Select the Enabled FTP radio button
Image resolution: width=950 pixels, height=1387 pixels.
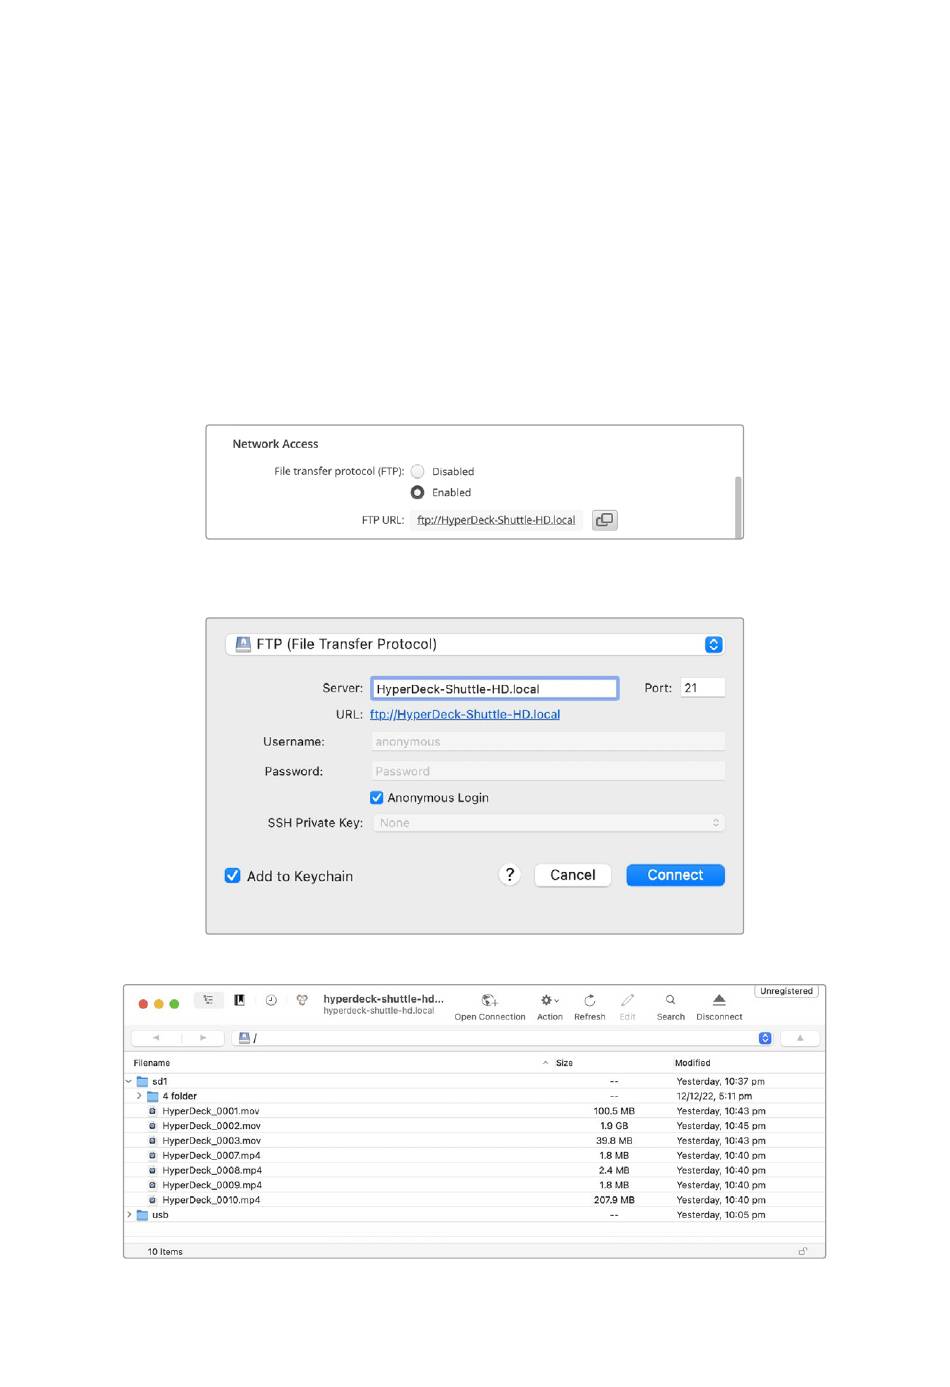[x=418, y=492]
